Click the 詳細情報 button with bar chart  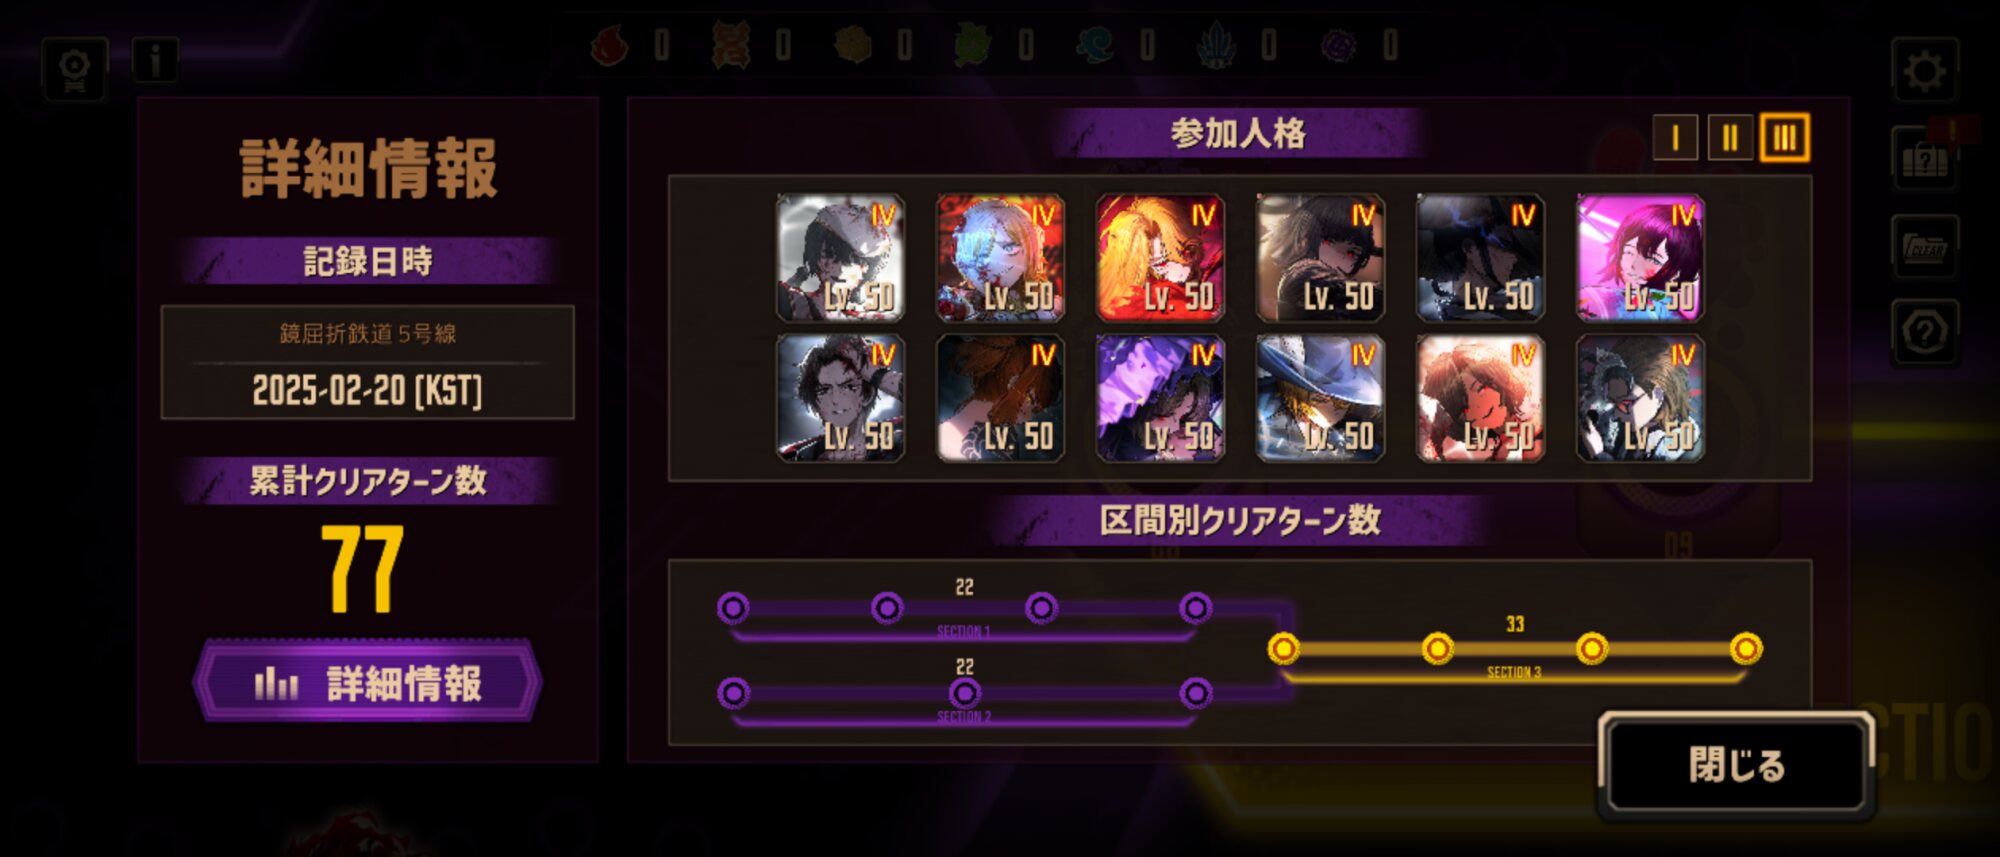pyautogui.click(x=368, y=683)
